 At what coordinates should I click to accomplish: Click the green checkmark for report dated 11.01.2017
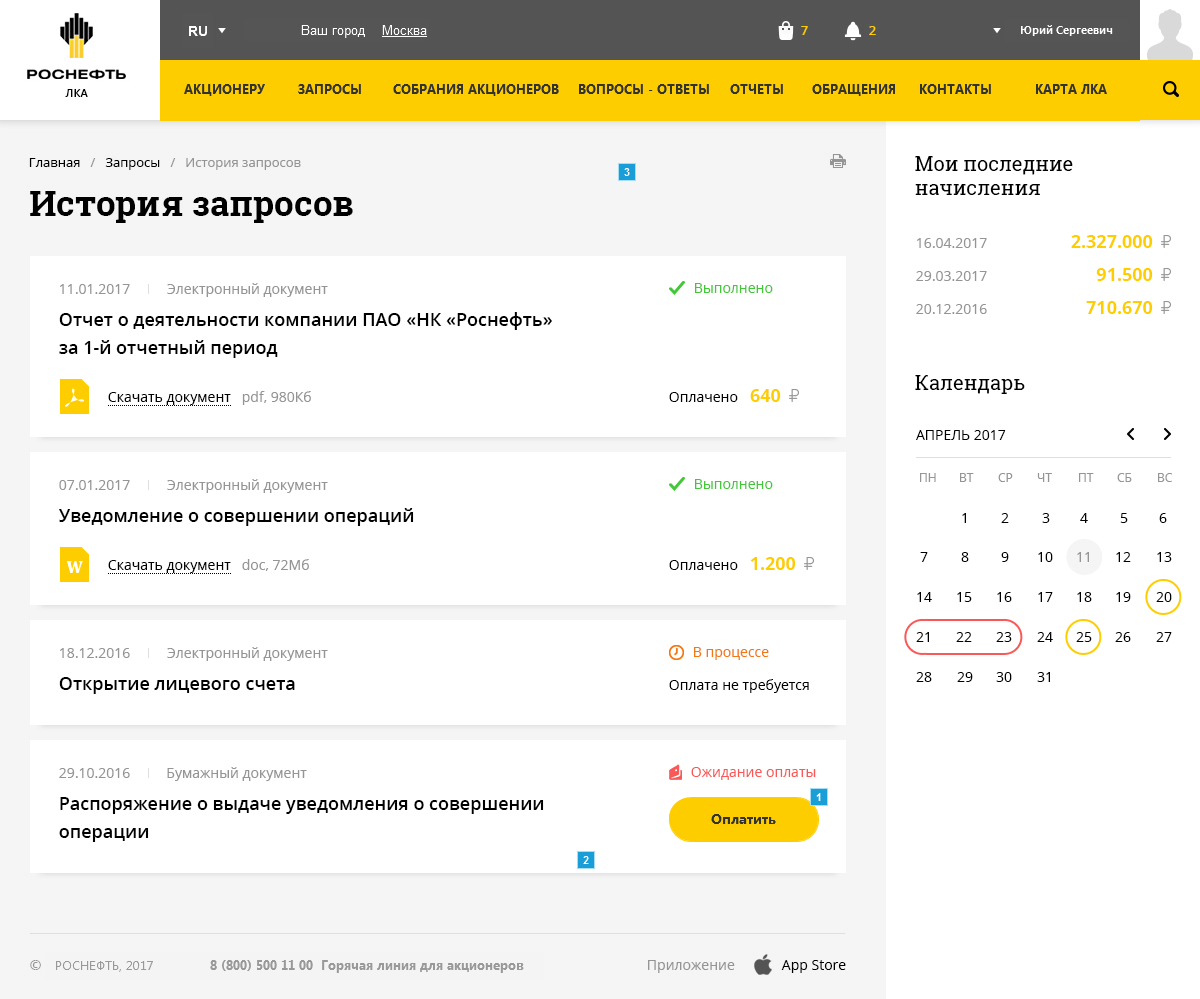click(x=677, y=288)
